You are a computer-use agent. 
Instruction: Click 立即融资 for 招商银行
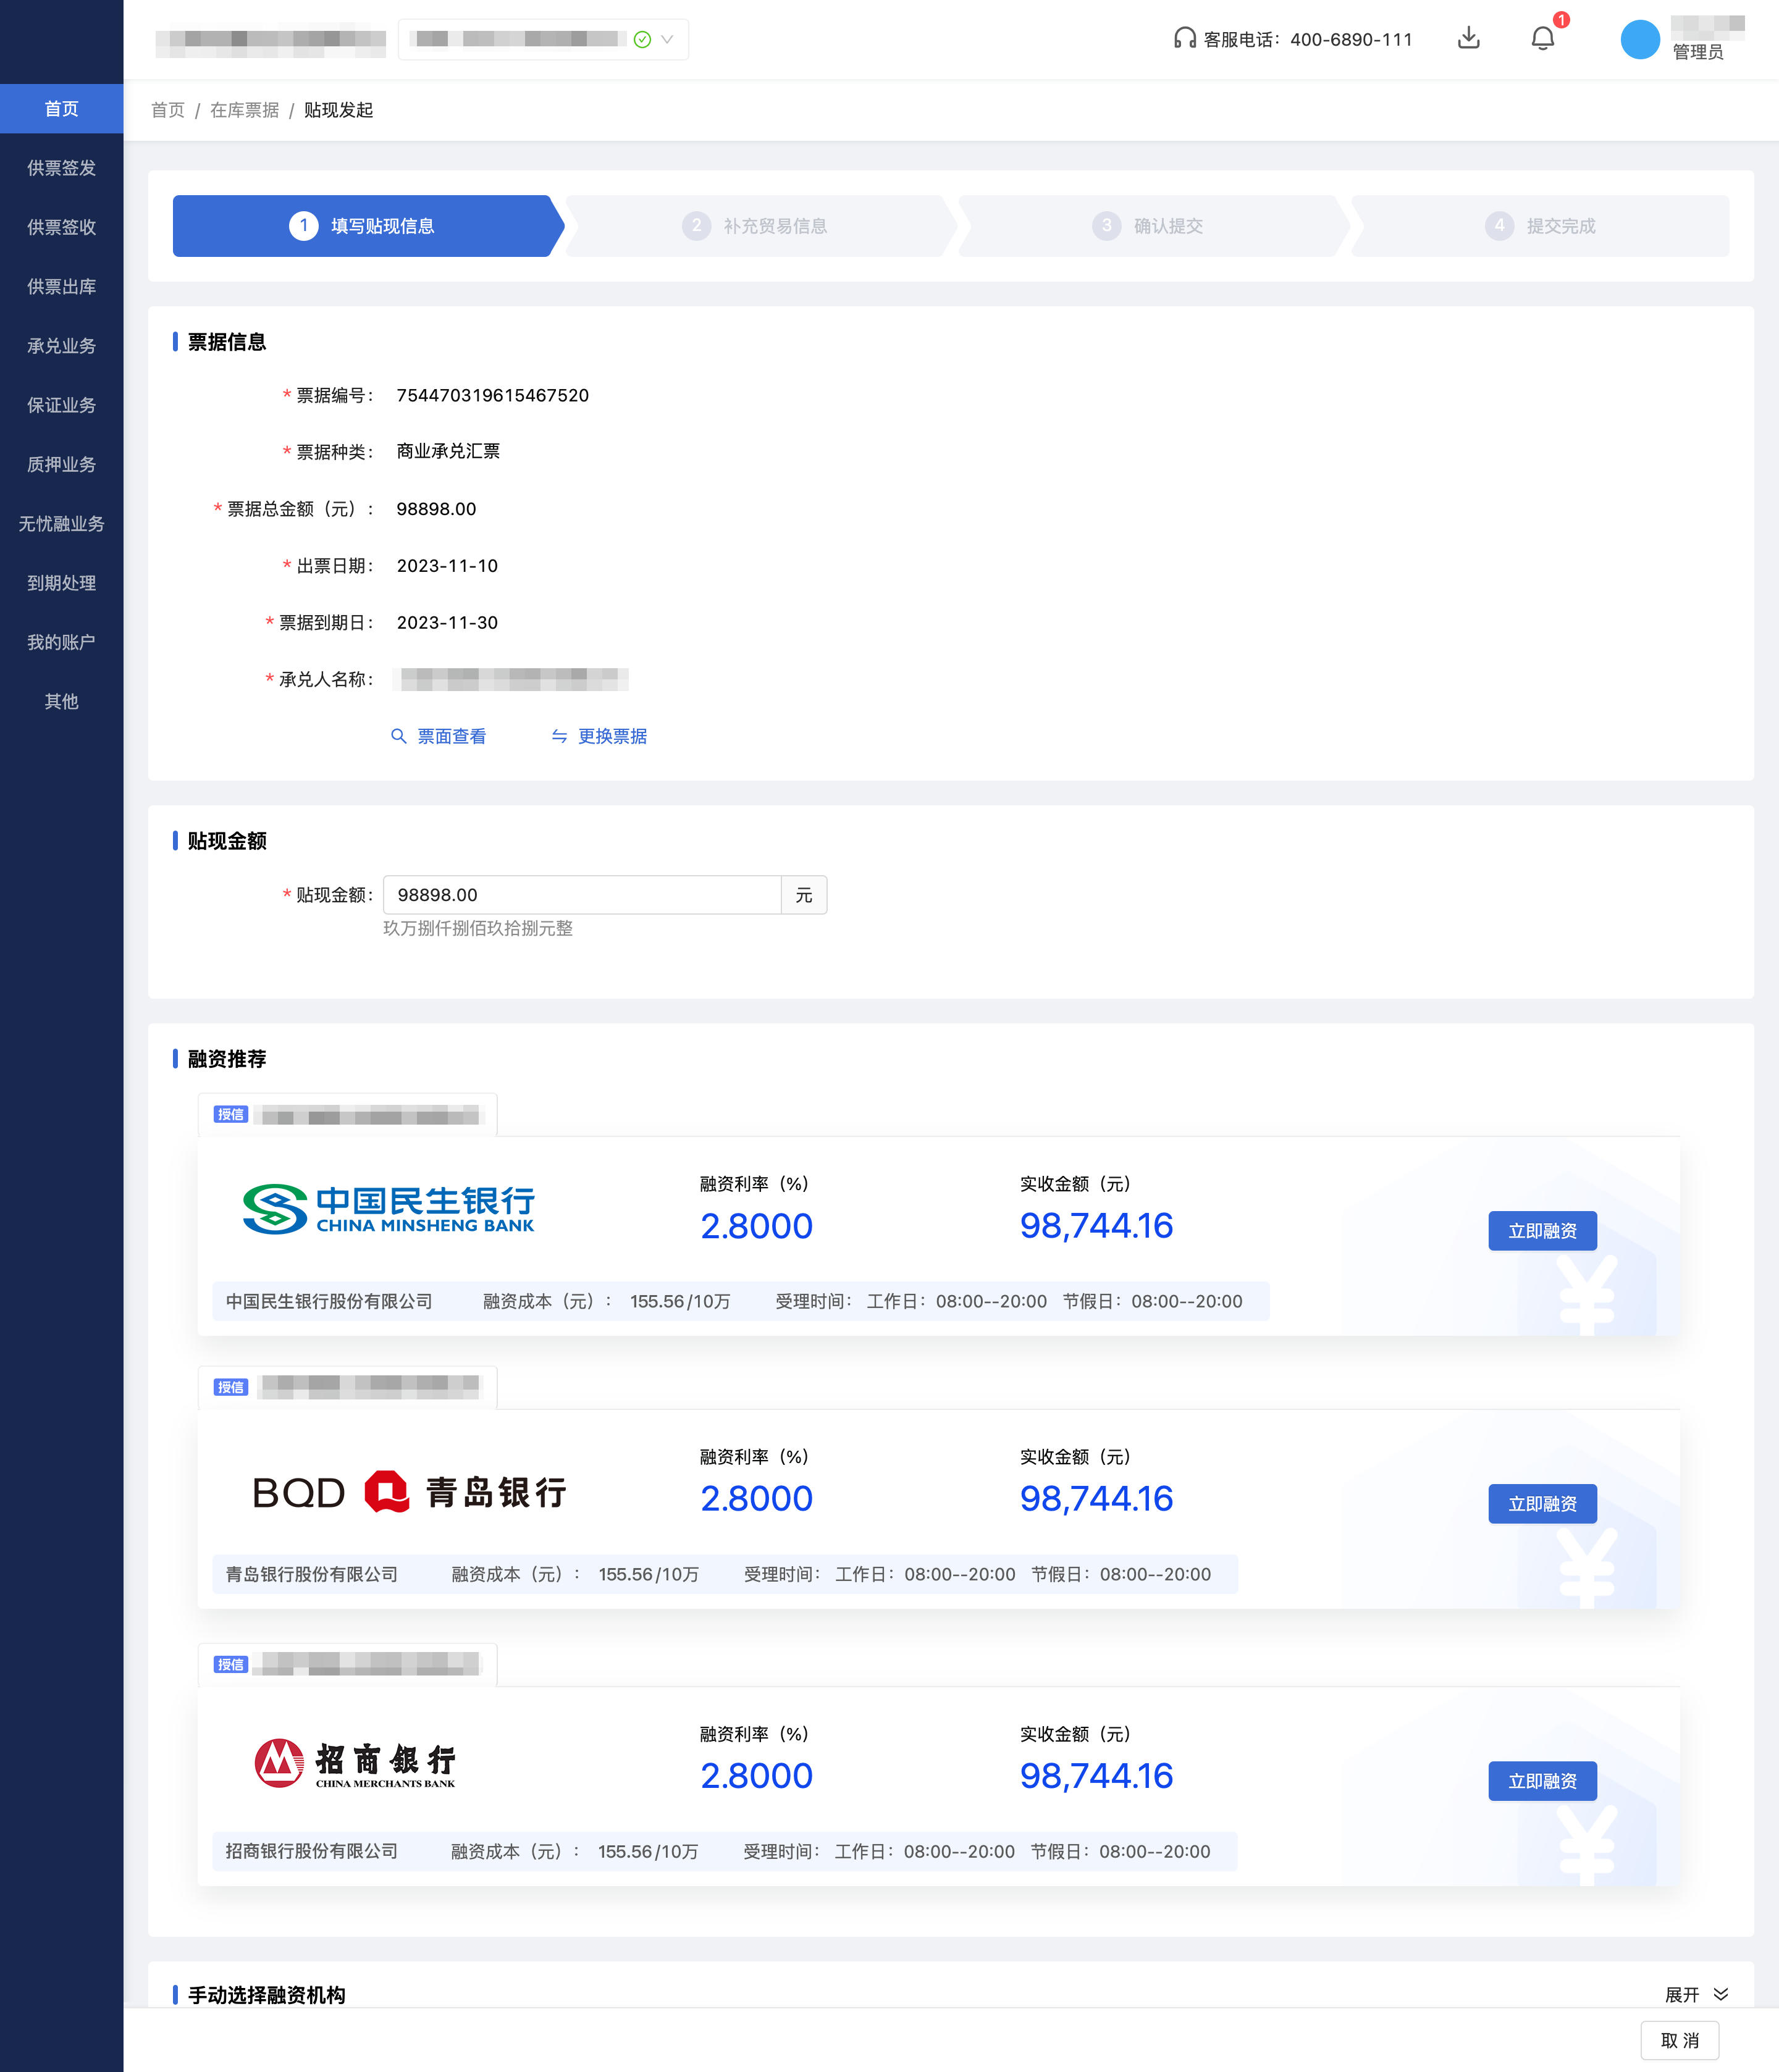(x=1542, y=1781)
